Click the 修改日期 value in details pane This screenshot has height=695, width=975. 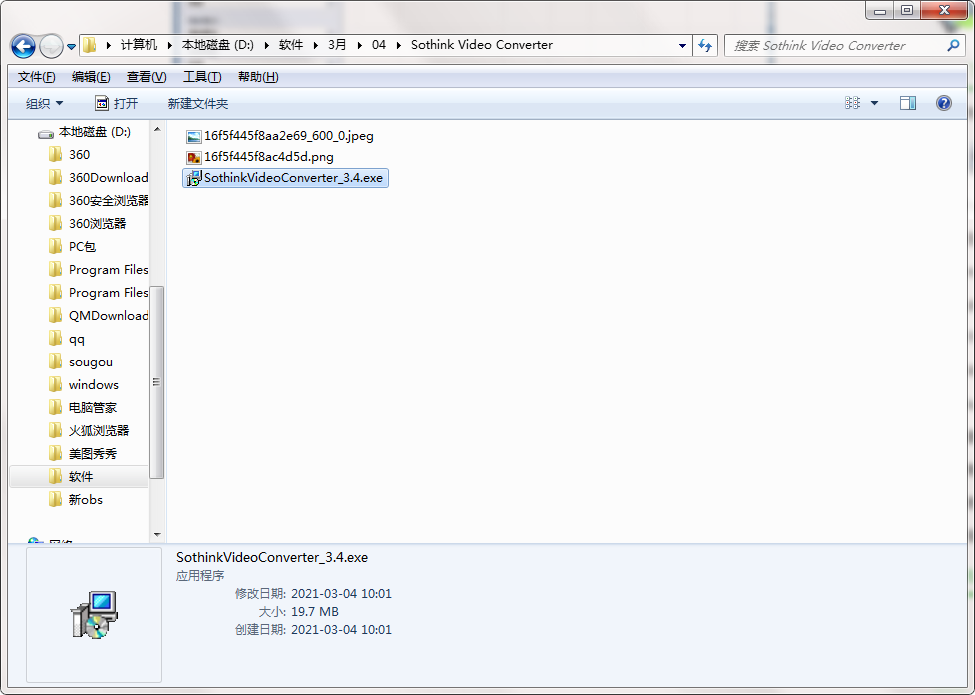[341, 594]
